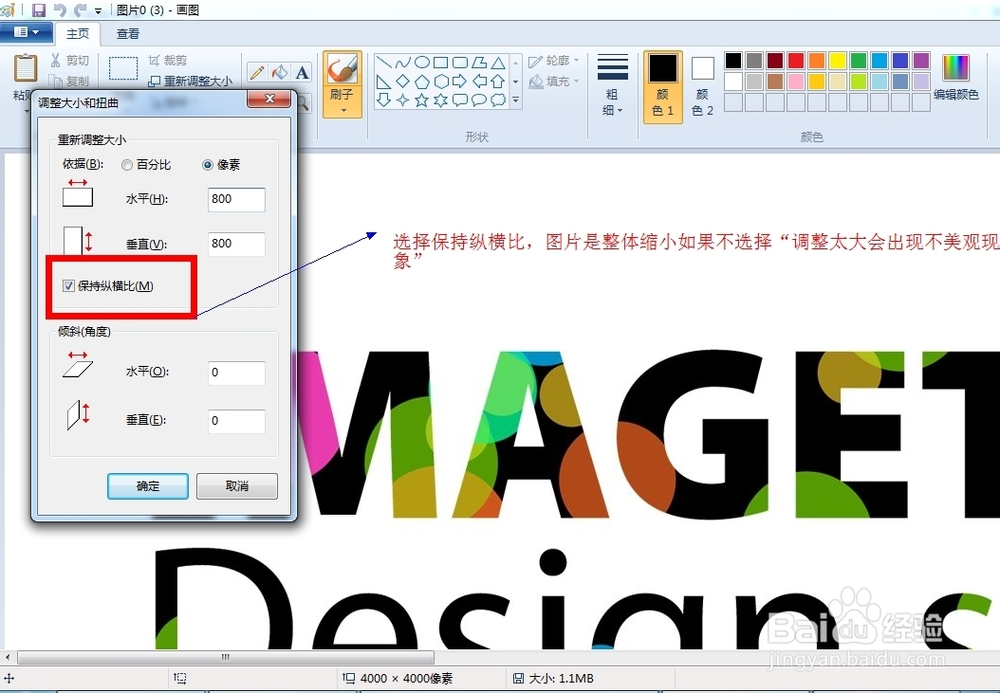
Task: Click the horizontal scrollbar left arrow
Action: pos(8,657)
